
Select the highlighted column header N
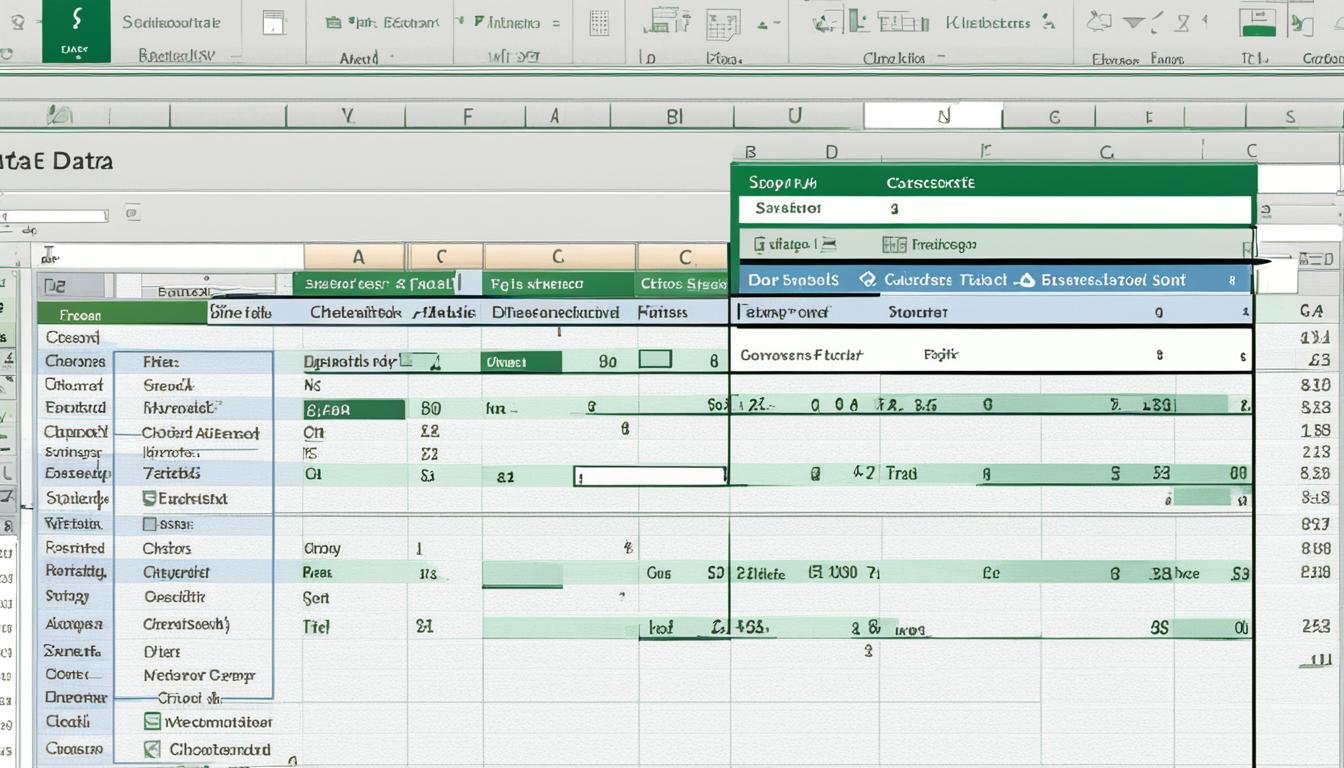pyautogui.click(x=934, y=116)
